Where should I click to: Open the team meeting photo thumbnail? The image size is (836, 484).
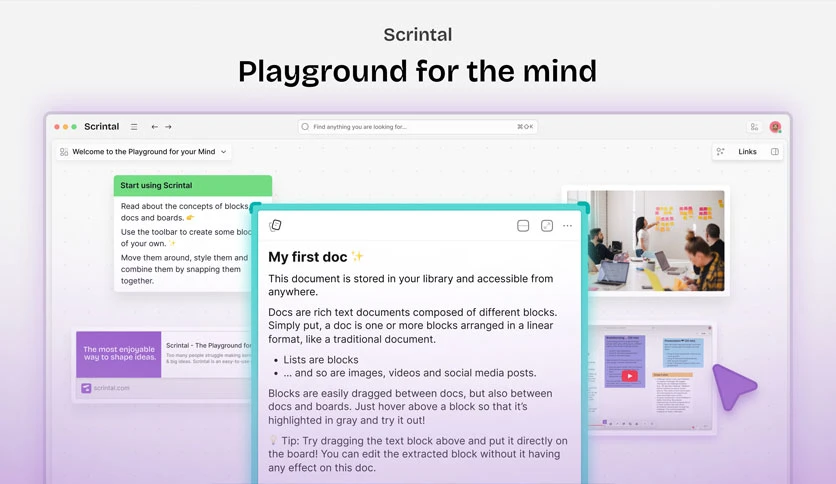(646, 240)
